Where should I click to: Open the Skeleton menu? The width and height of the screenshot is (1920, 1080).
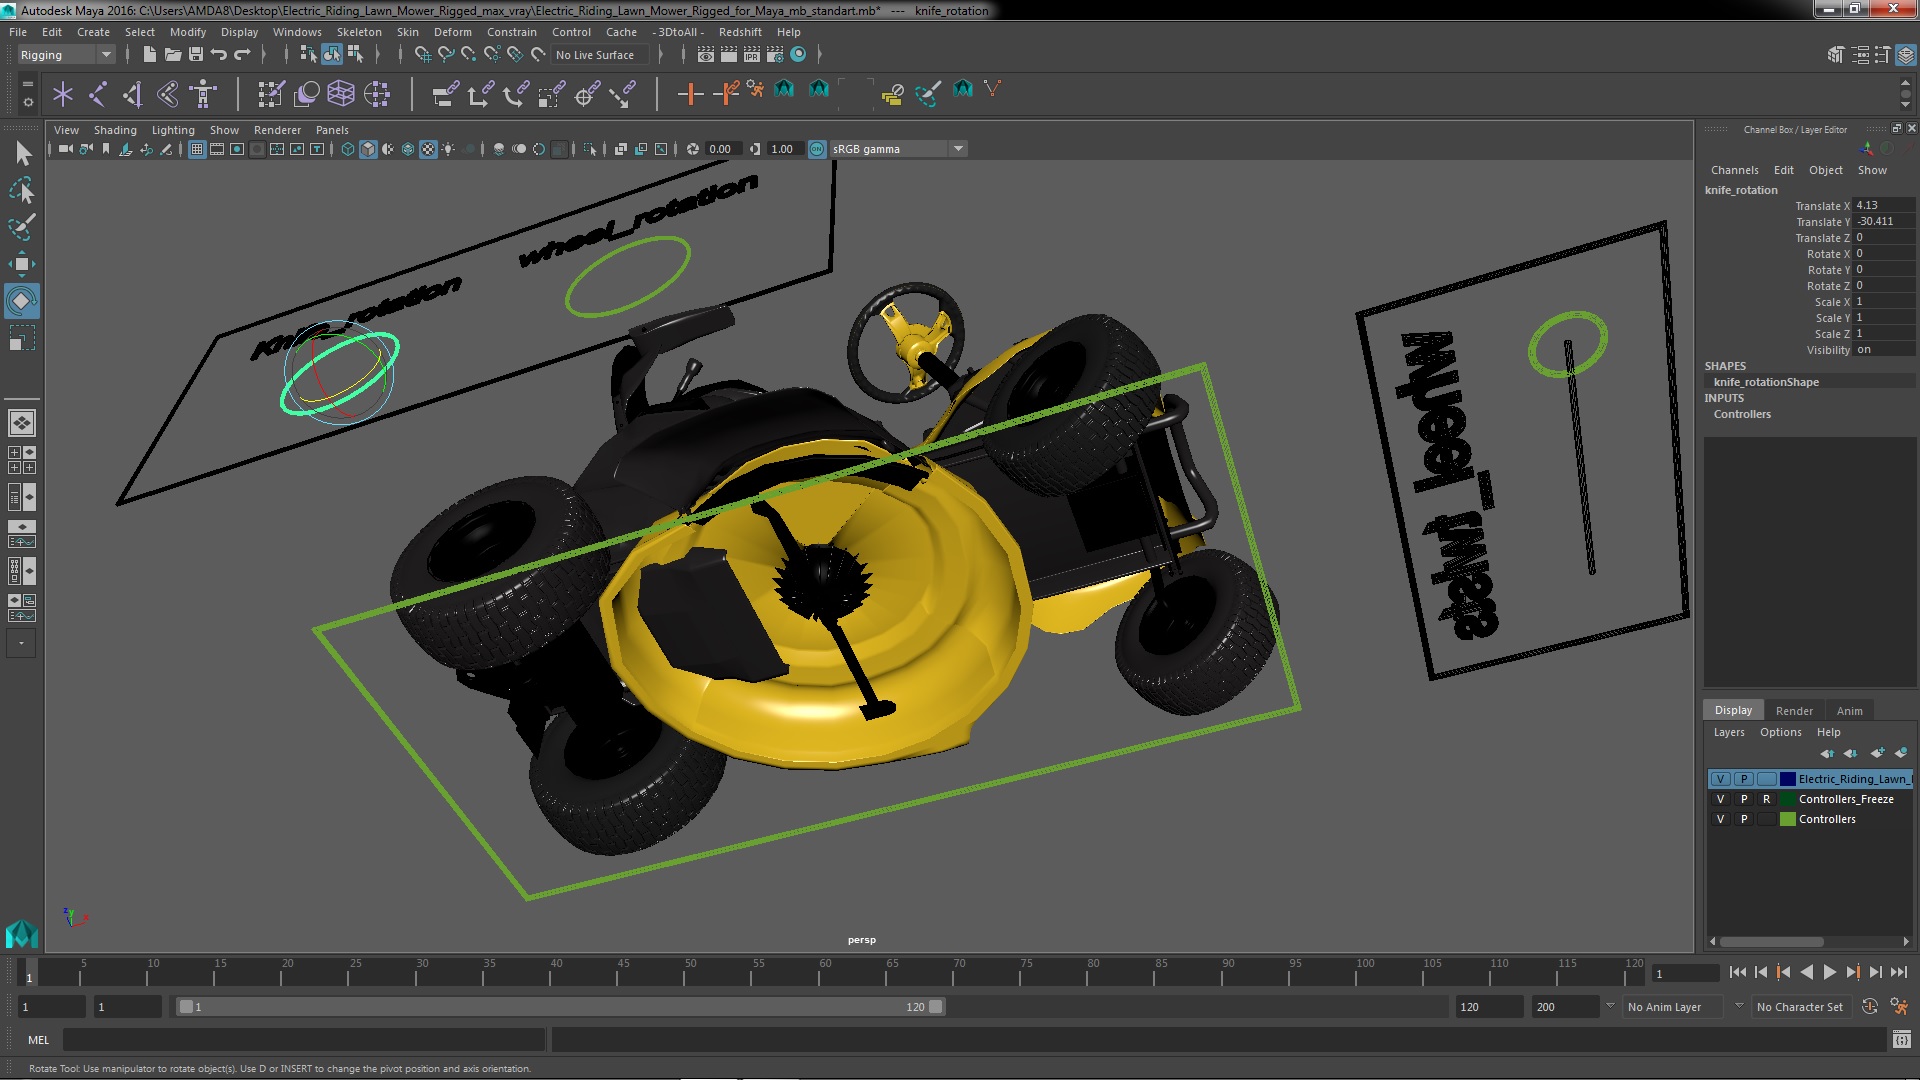click(358, 32)
